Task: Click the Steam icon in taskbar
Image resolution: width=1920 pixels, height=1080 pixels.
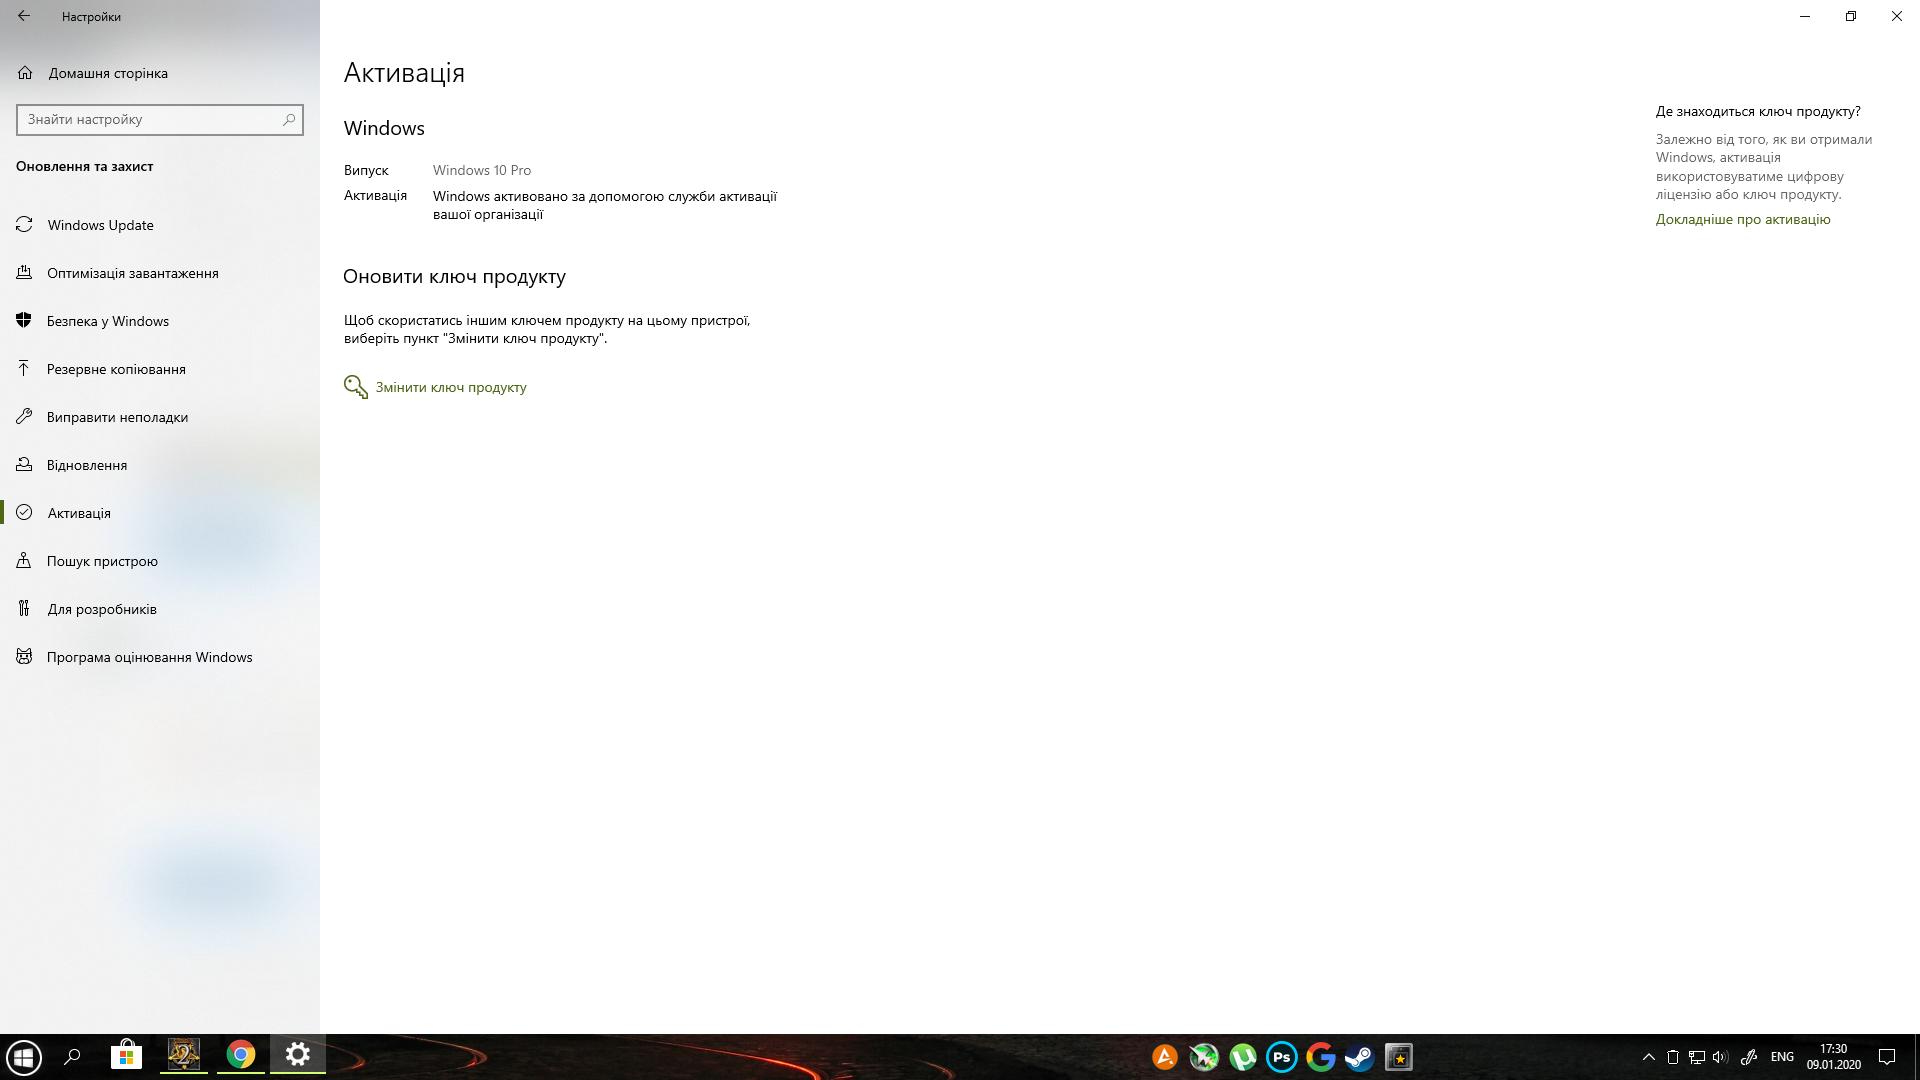Action: [x=1360, y=1056]
